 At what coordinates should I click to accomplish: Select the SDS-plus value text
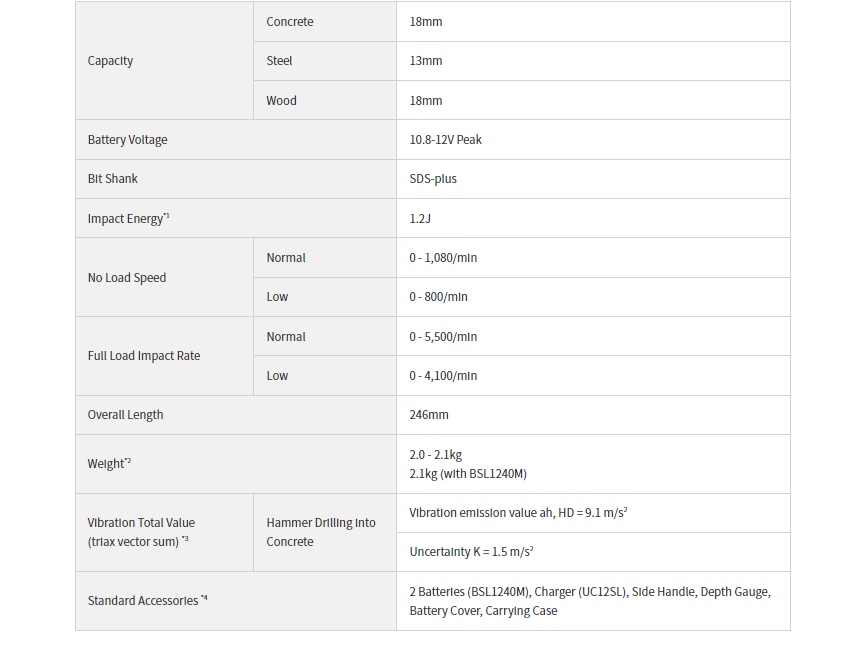click(433, 179)
